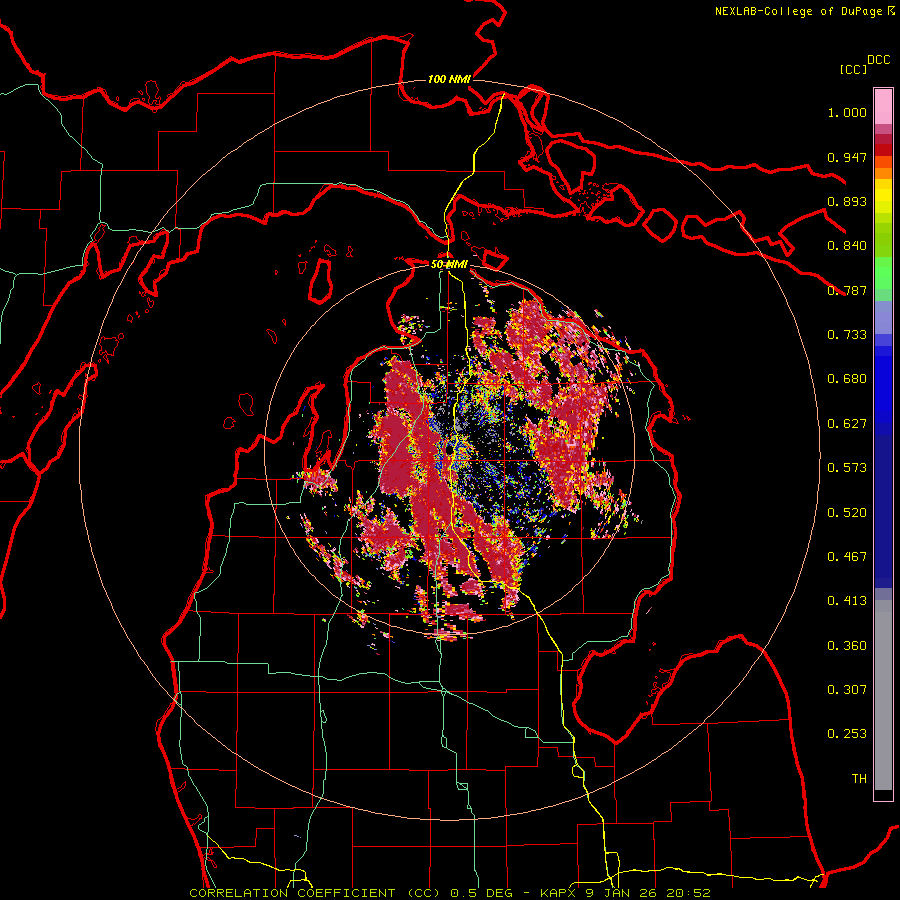Click the 0.787 scale value
Image resolution: width=900 pixels, height=900 pixels.
[x=847, y=290]
